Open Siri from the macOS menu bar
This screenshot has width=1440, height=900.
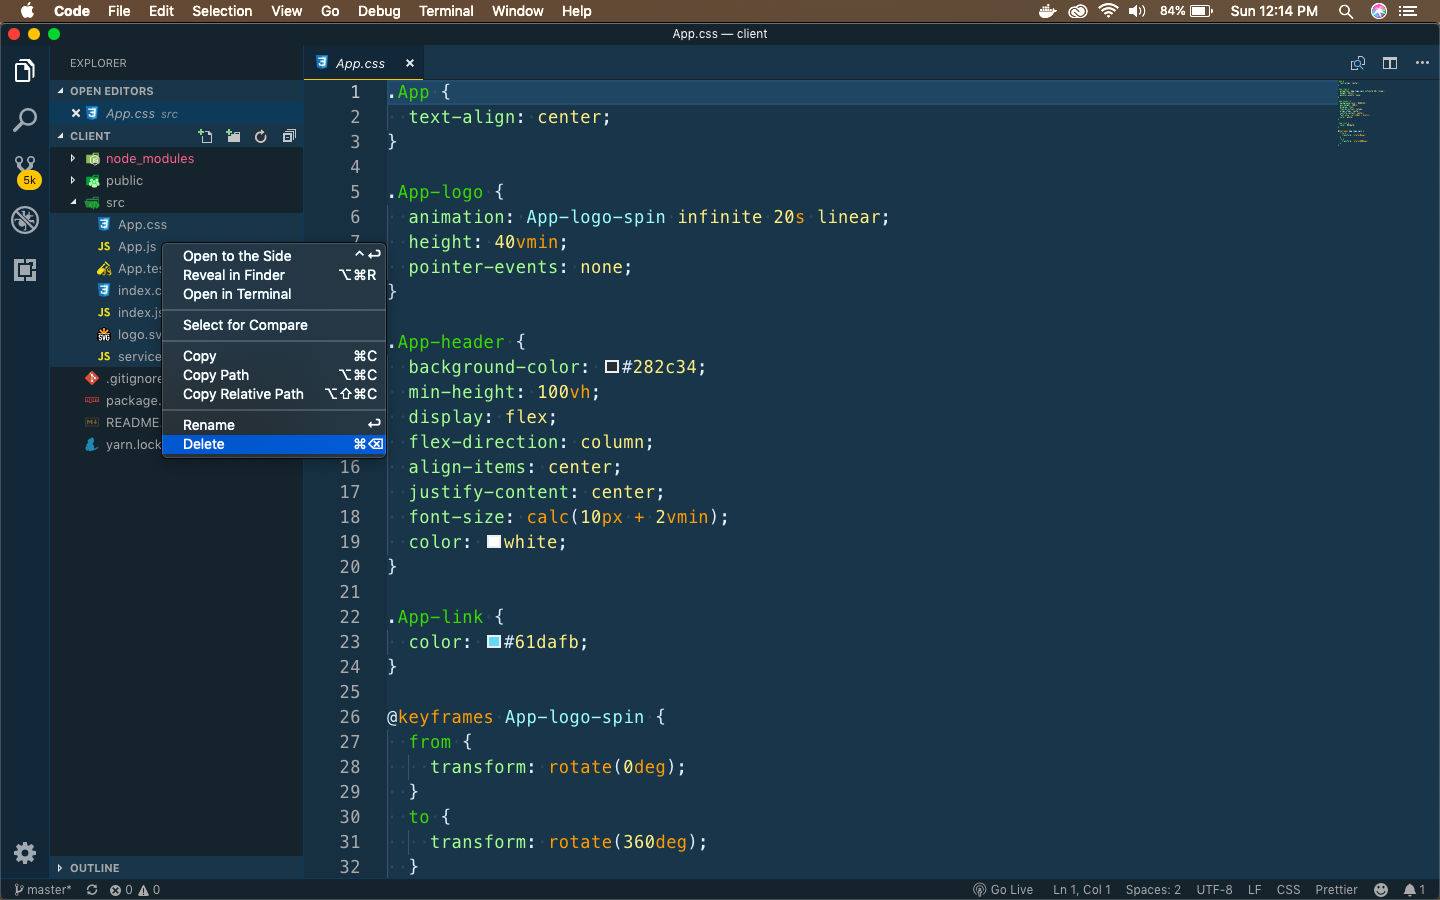point(1379,11)
